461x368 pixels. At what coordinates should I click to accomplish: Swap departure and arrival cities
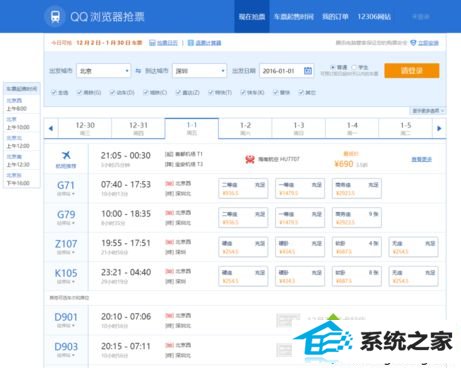tap(138, 71)
